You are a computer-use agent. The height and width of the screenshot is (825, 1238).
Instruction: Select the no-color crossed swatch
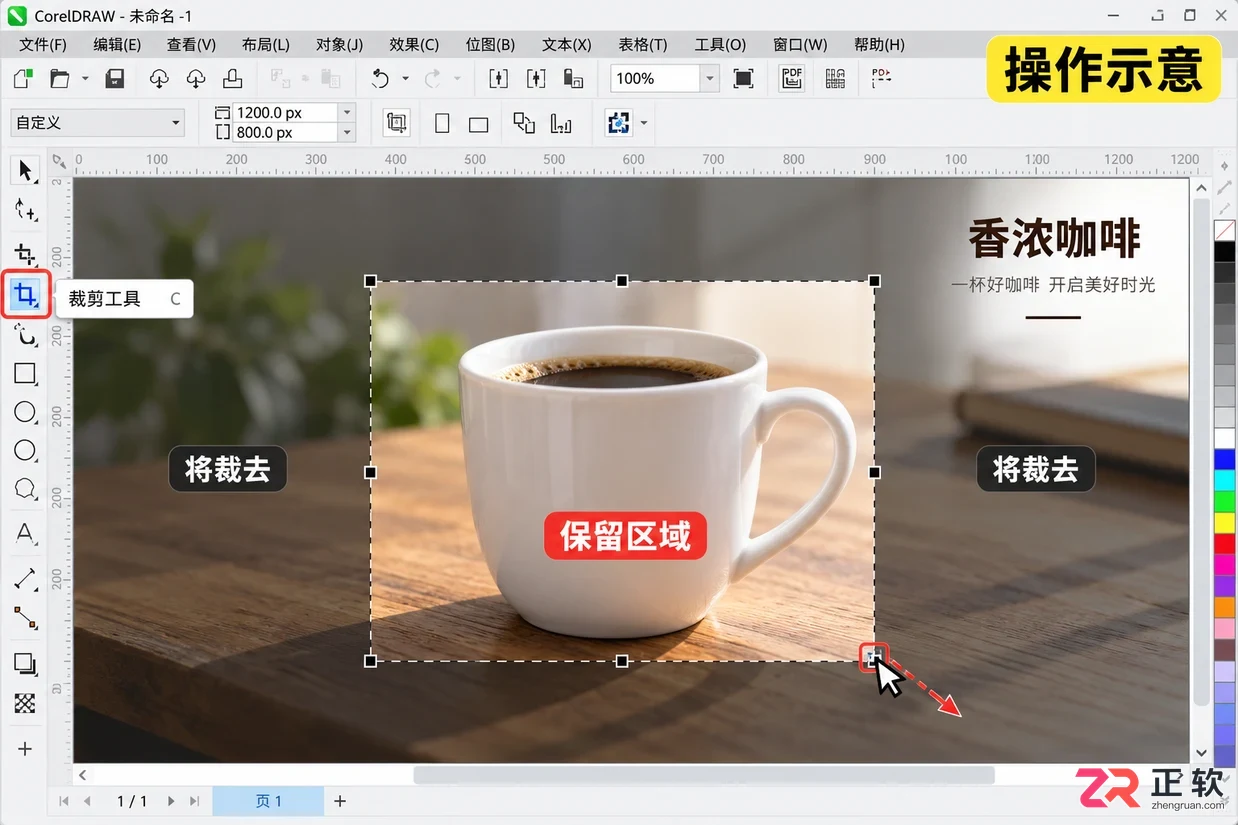pos(1225,230)
